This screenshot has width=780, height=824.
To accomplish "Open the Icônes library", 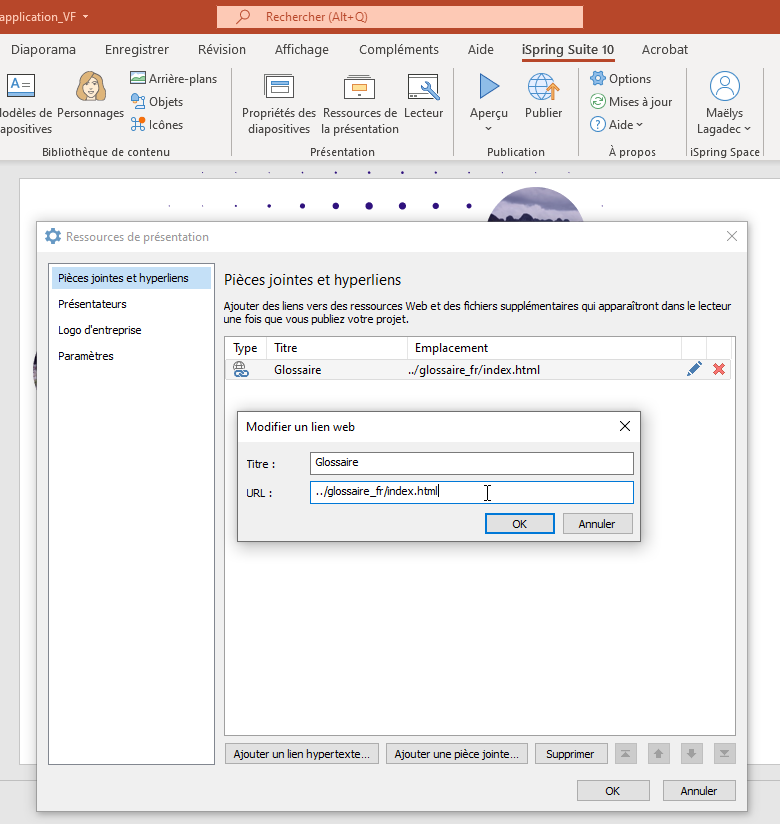I will pyautogui.click(x=157, y=125).
